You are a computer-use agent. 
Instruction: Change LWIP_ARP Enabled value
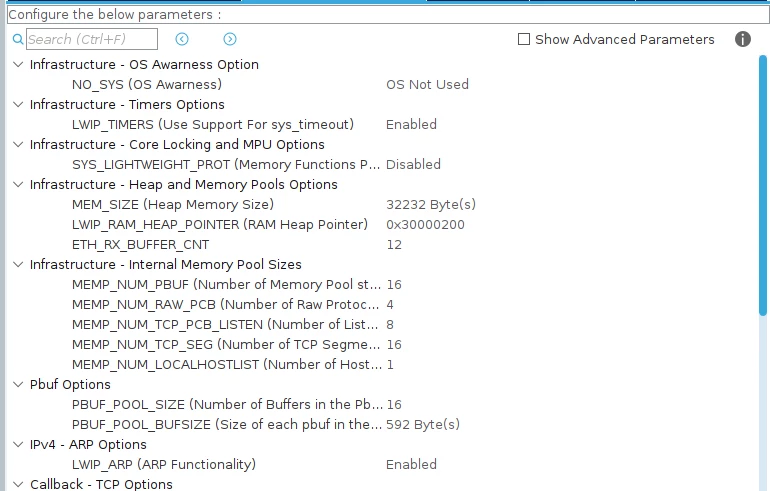click(x=411, y=464)
